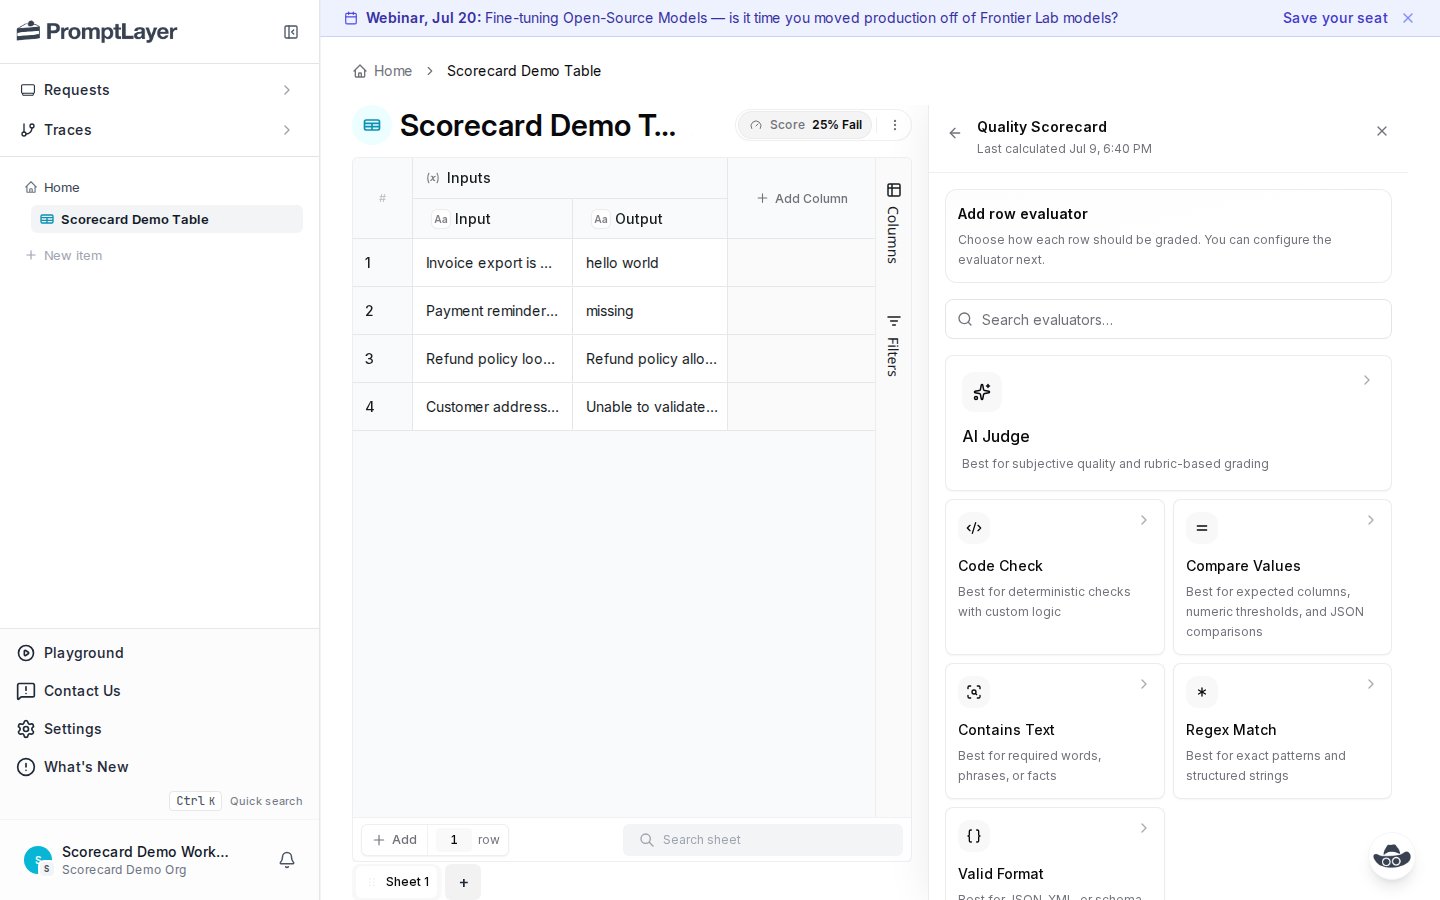Click the Valid Format braces icon
Screen dimensions: 1440x900
(x=974, y=836)
